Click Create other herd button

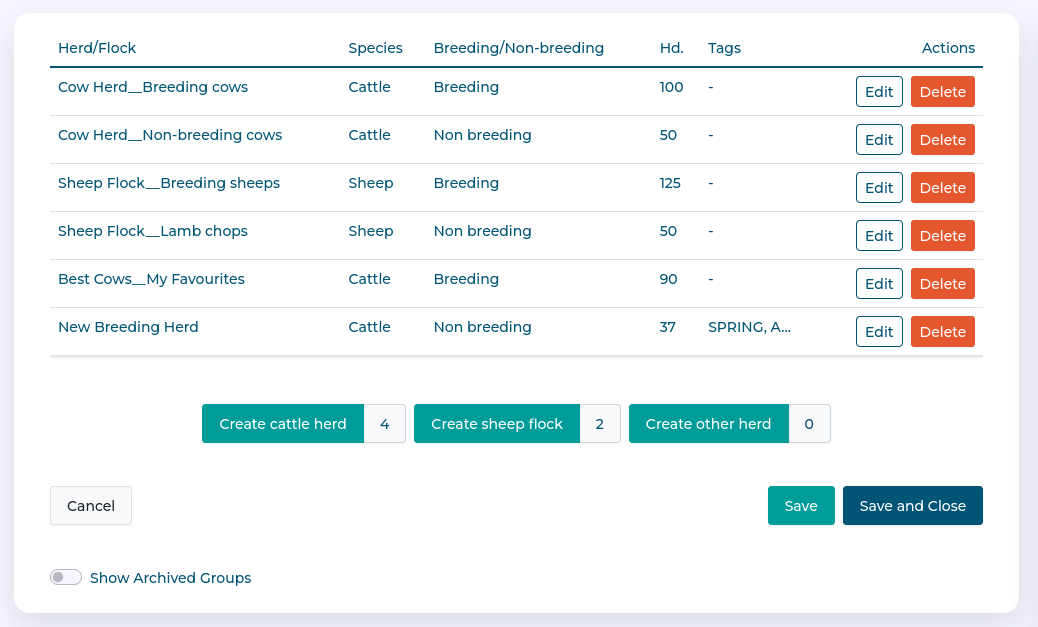pyautogui.click(x=708, y=424)
